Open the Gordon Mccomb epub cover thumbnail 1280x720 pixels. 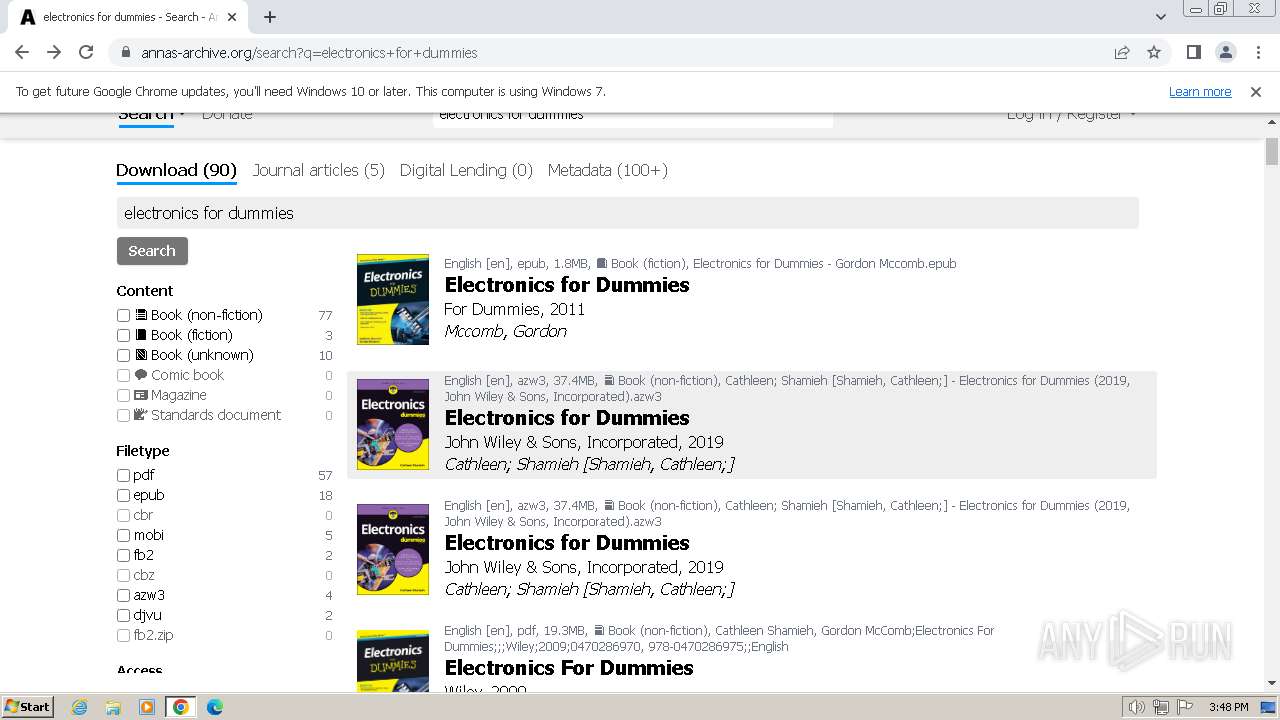pyautogui.click(x=393, y=299)
